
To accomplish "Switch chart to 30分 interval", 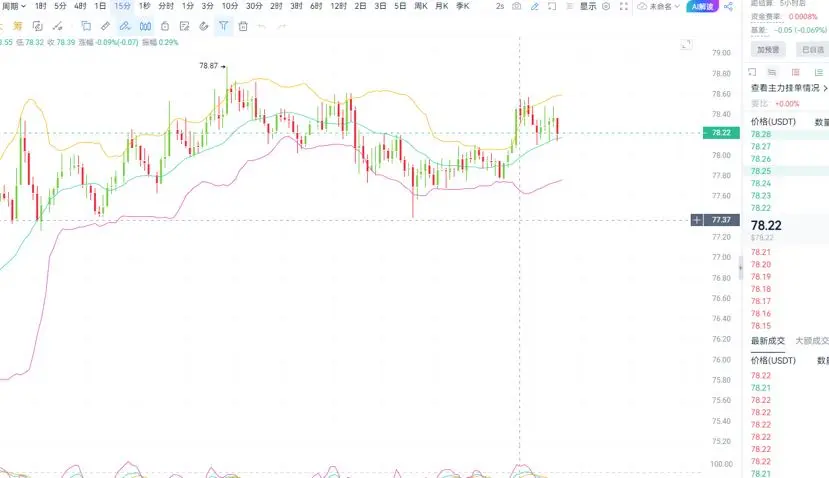I will click(254, 6).
